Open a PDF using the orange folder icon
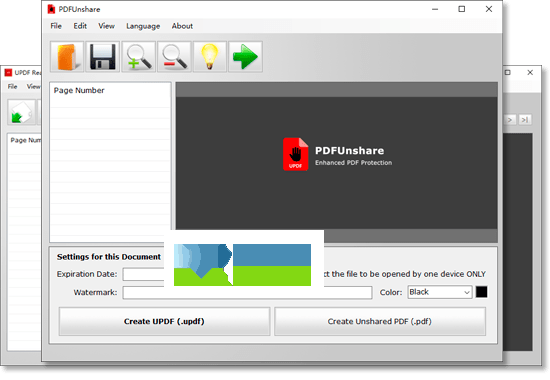This screenshot has height=380, width=550. pyautogui.click(x=67, y=56)
